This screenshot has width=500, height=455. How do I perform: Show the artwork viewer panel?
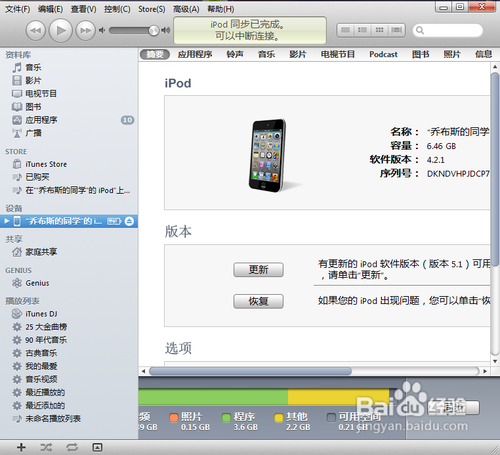(x=97, y=447)
